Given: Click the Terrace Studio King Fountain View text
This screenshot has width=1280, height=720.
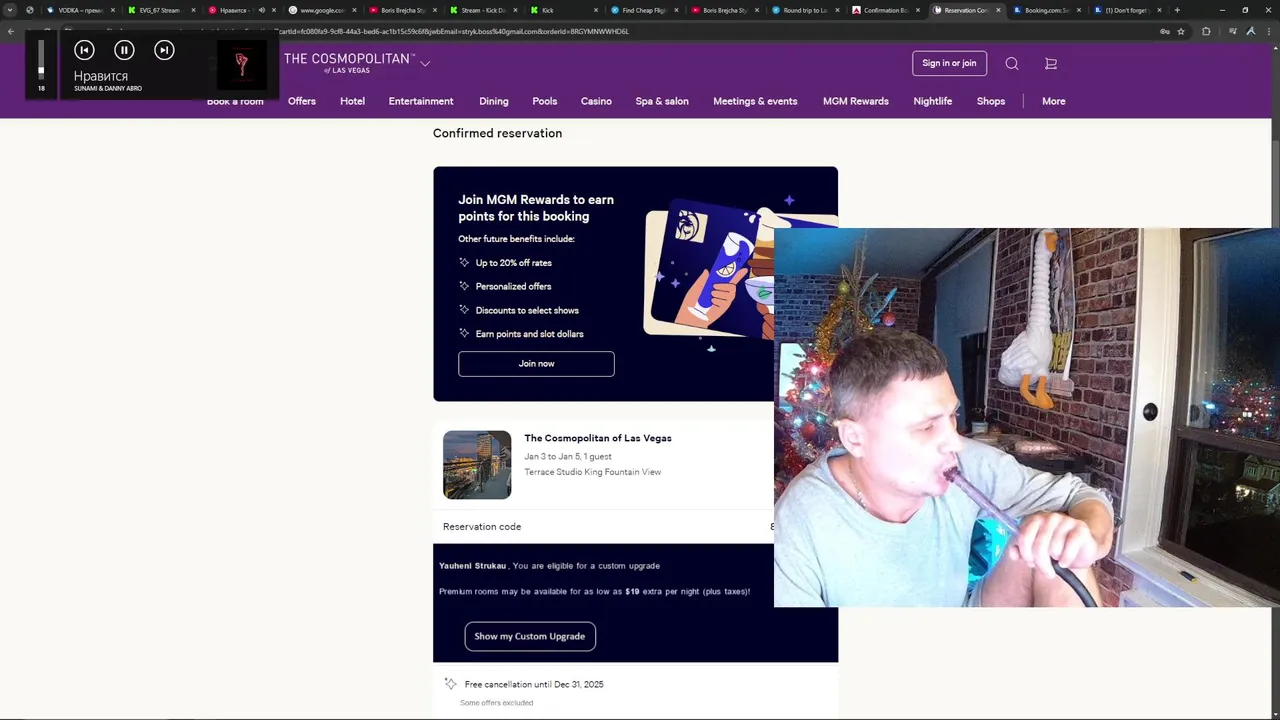Looking at the screenshot, I should (x=593, y=472).
